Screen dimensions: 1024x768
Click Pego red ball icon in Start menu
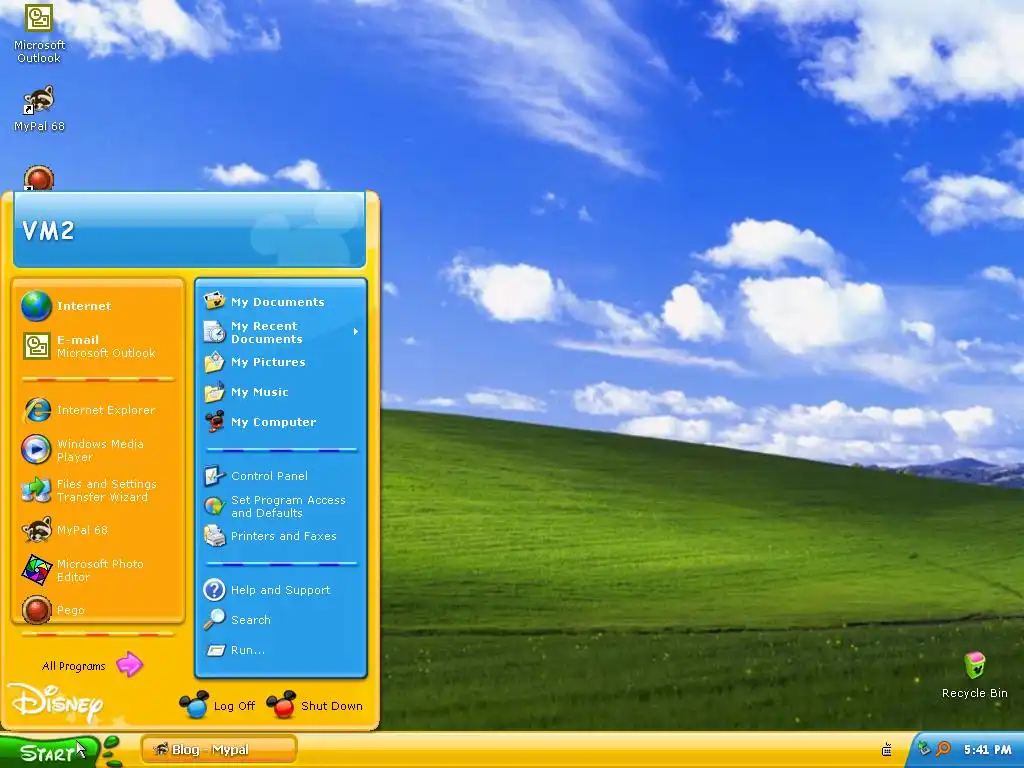(x=37, y=610)
